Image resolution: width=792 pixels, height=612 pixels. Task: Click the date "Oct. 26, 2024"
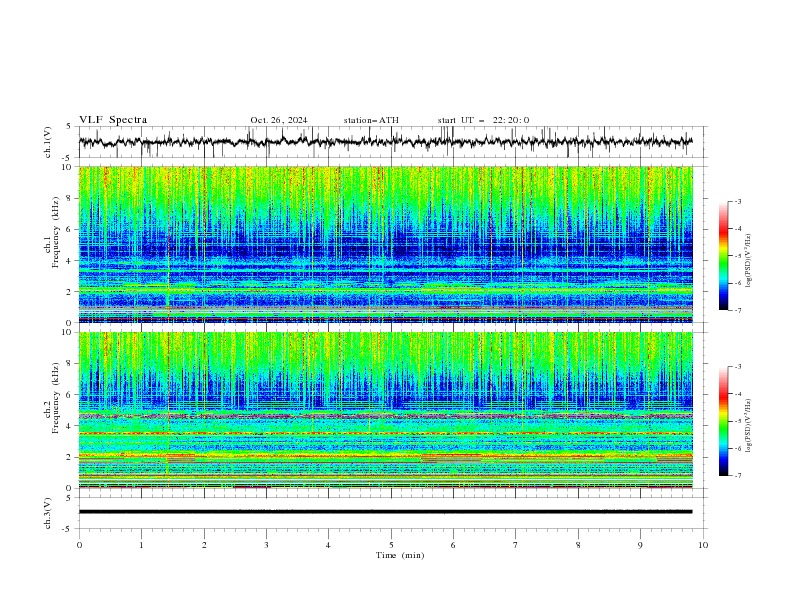pyautogui.click(x=279, y=120)
